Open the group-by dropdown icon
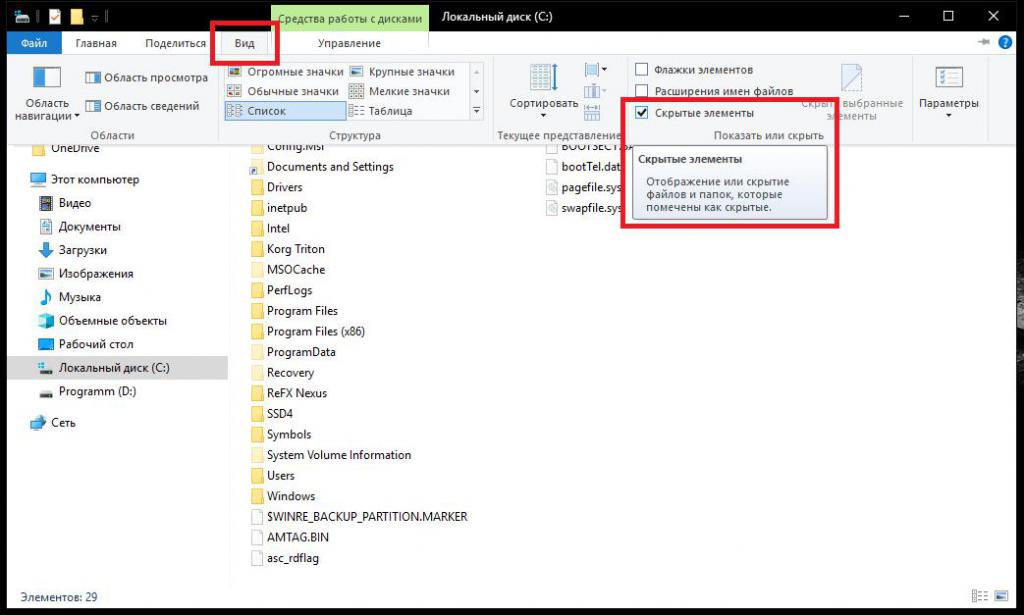This screenshot has width=1024, height=615. tap(596, 69)
